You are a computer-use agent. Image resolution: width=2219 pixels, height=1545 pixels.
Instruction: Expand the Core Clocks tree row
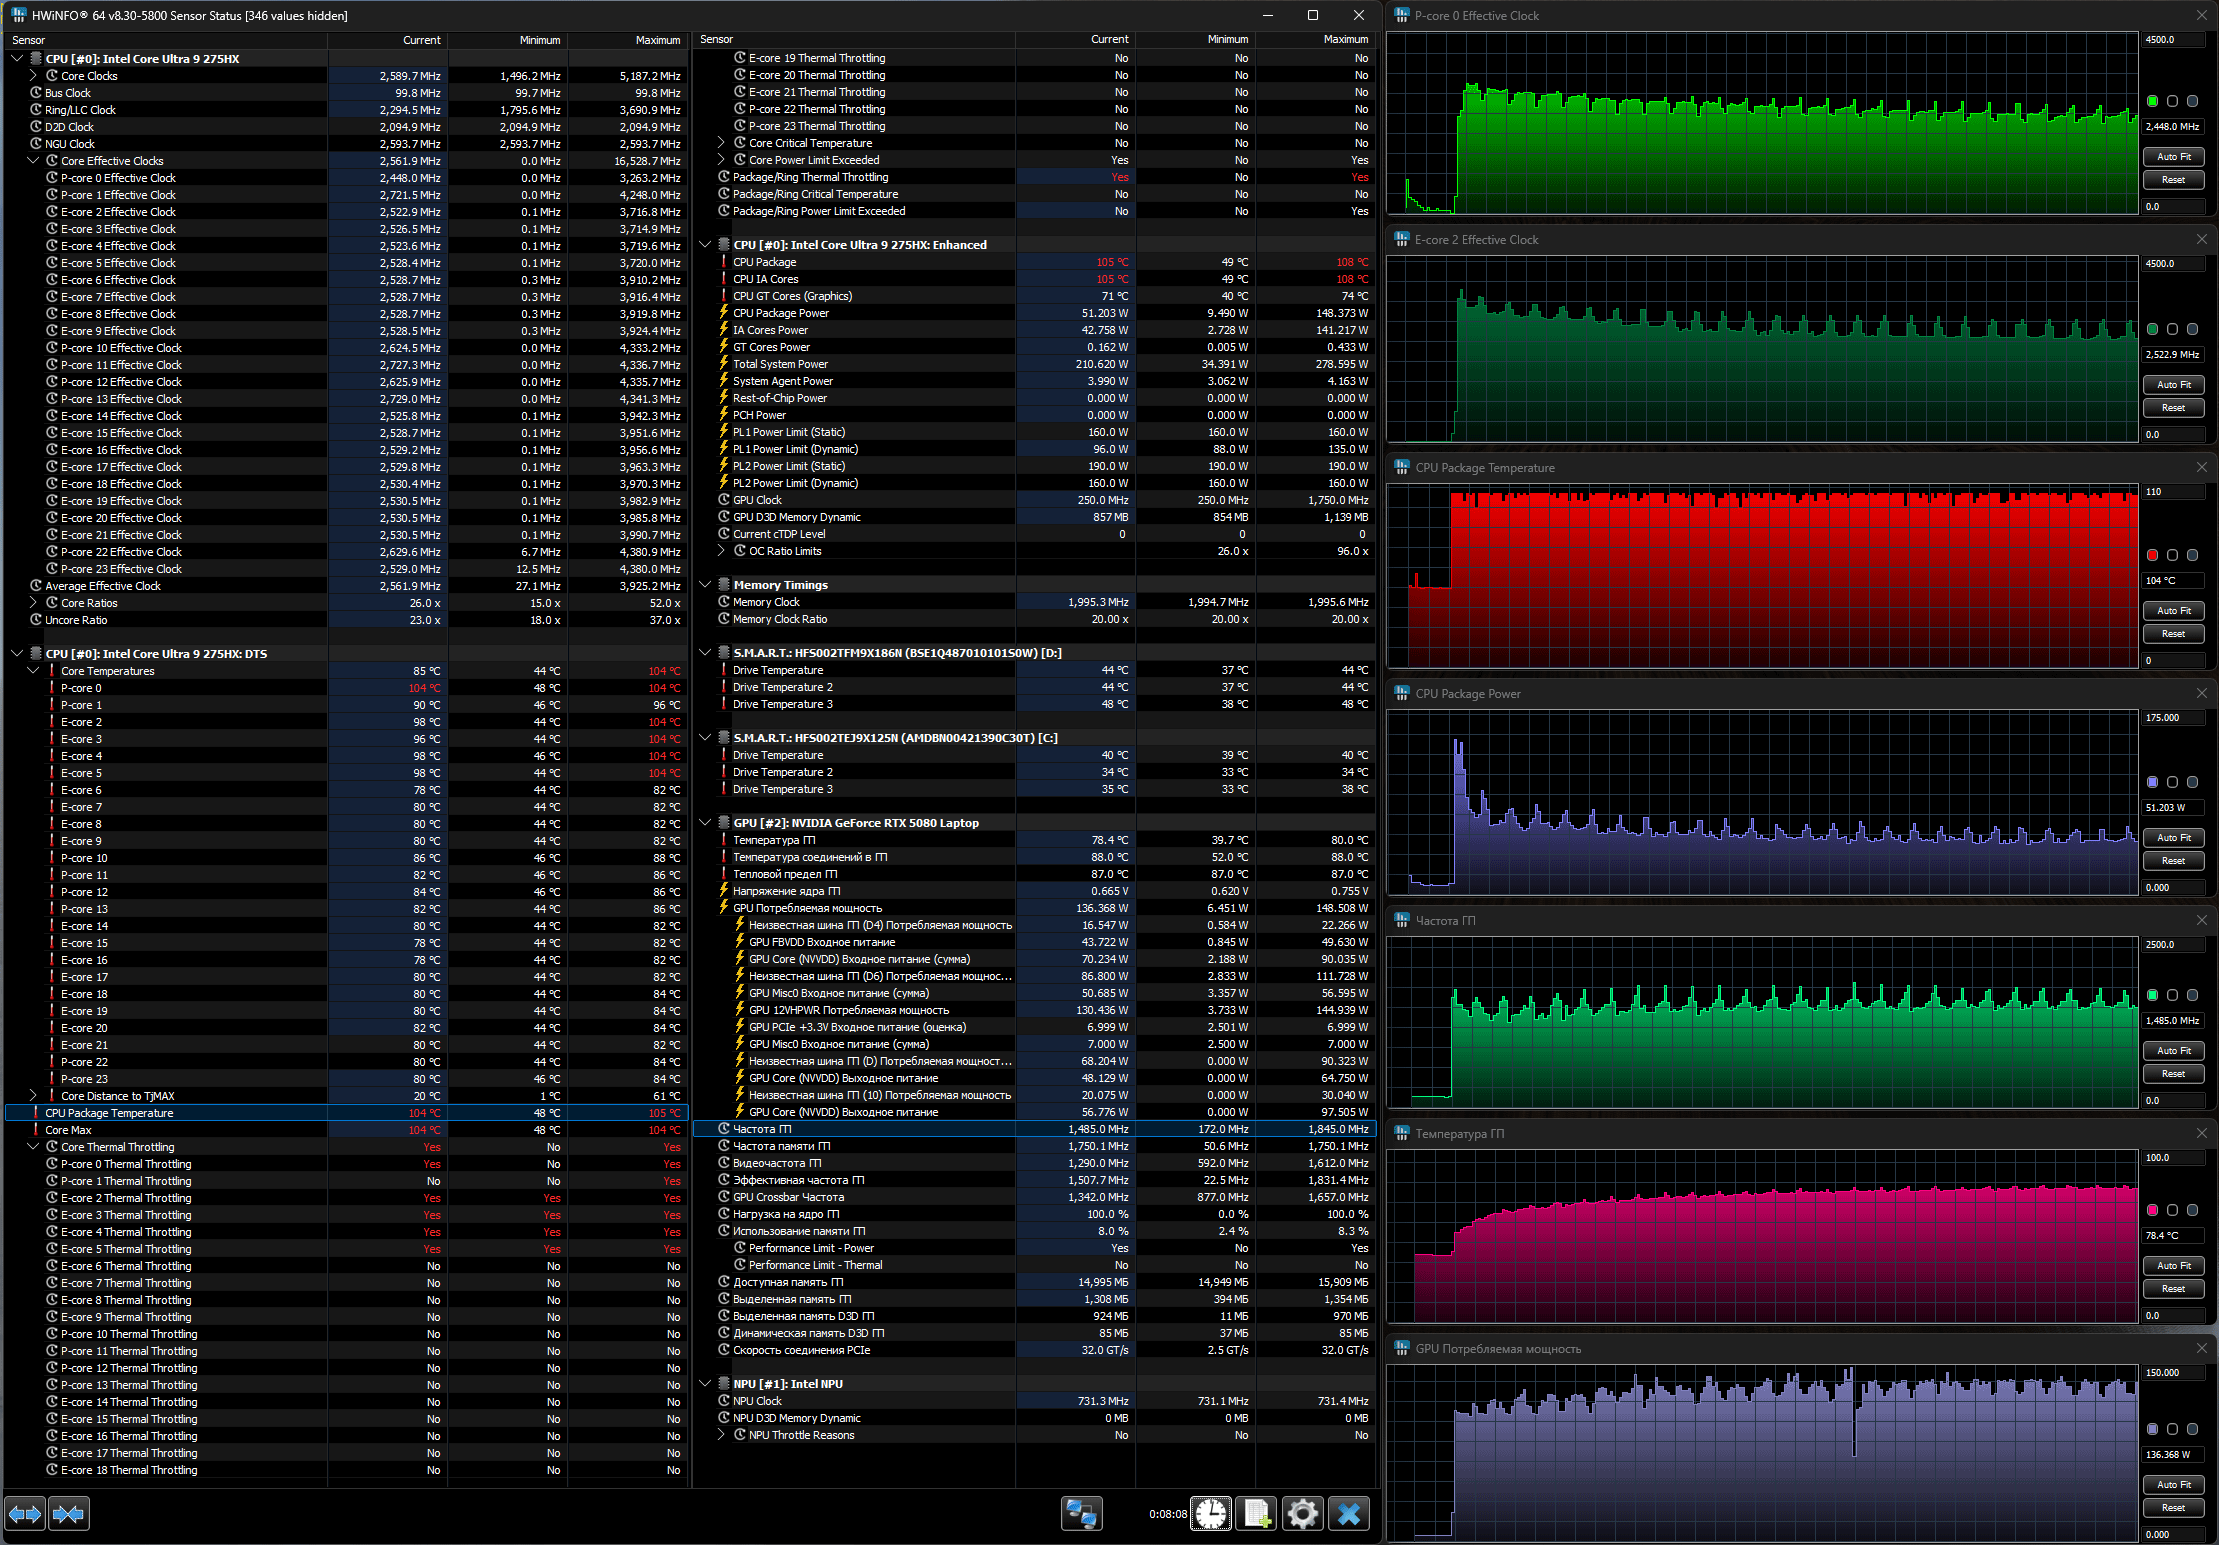(33, 76)
